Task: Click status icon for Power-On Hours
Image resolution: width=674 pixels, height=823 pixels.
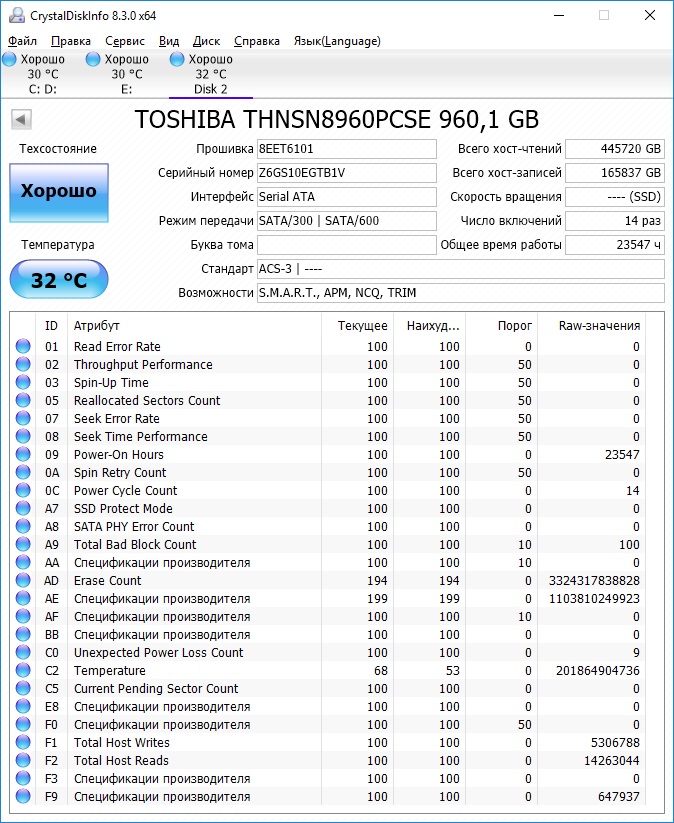Action: click(x=23, y=454)
